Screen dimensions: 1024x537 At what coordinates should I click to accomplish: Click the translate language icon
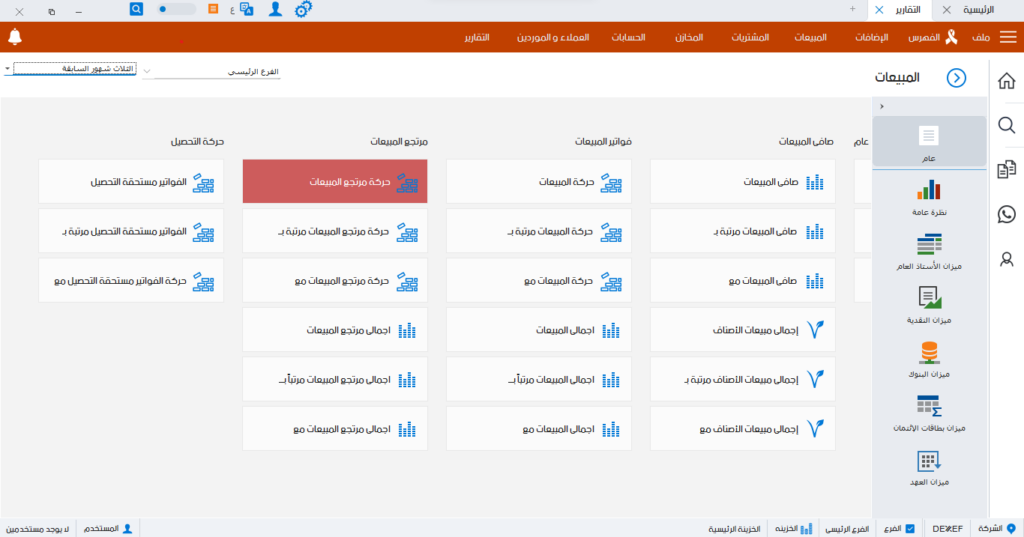(246, 9)
